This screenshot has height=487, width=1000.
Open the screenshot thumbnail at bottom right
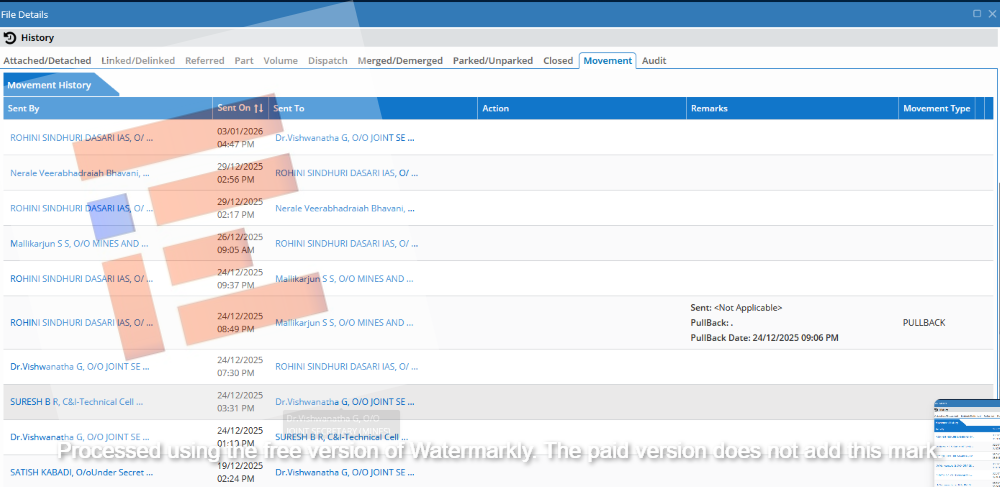click(x=966, y=442)
